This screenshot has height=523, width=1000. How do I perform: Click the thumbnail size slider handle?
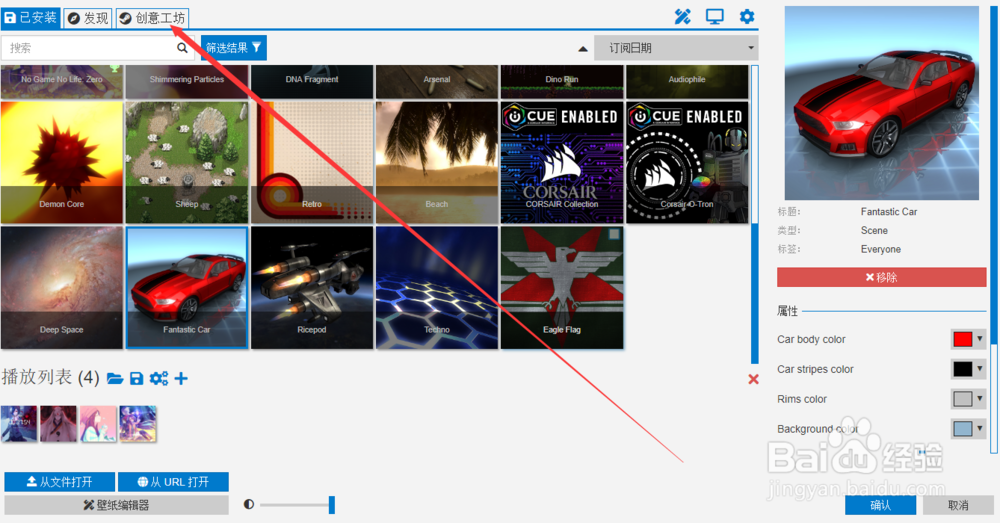pyautogui.click(x=332, y=505)
